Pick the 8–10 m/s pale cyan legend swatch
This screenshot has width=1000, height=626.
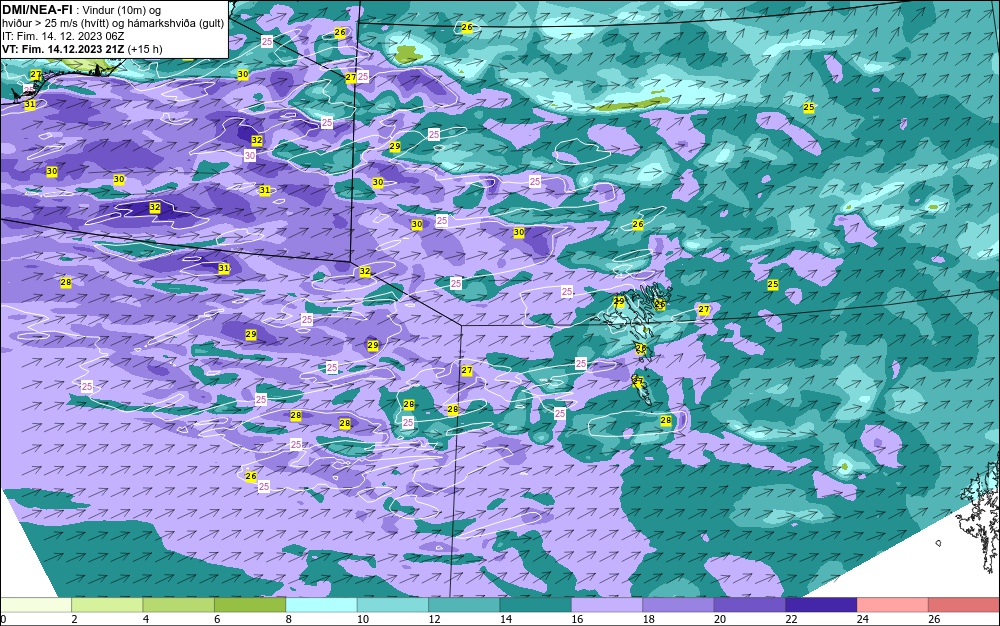pos(321,605)
